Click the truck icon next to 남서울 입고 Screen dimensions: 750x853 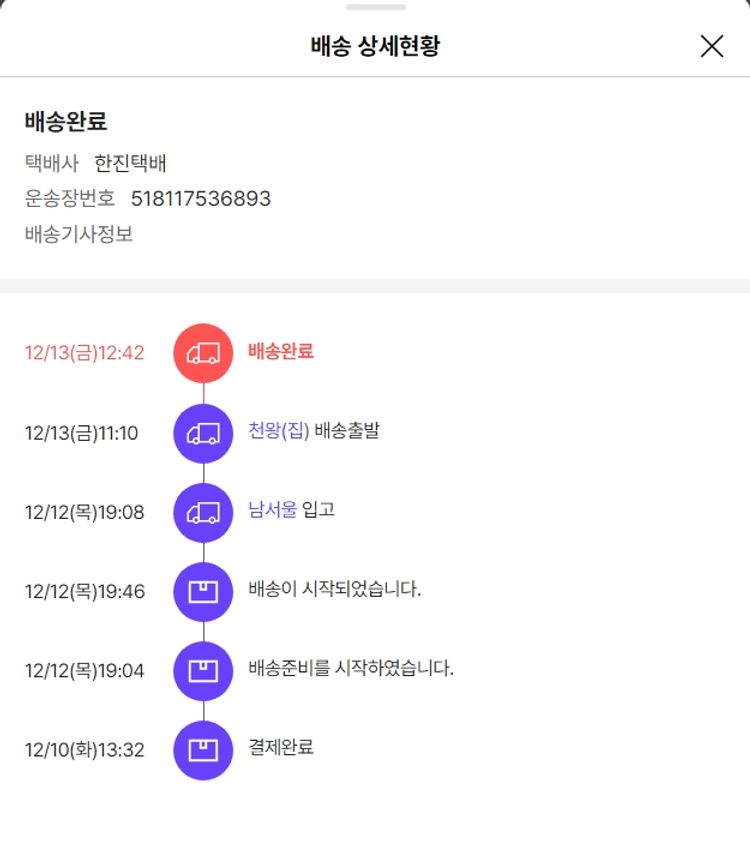[203, 512]
